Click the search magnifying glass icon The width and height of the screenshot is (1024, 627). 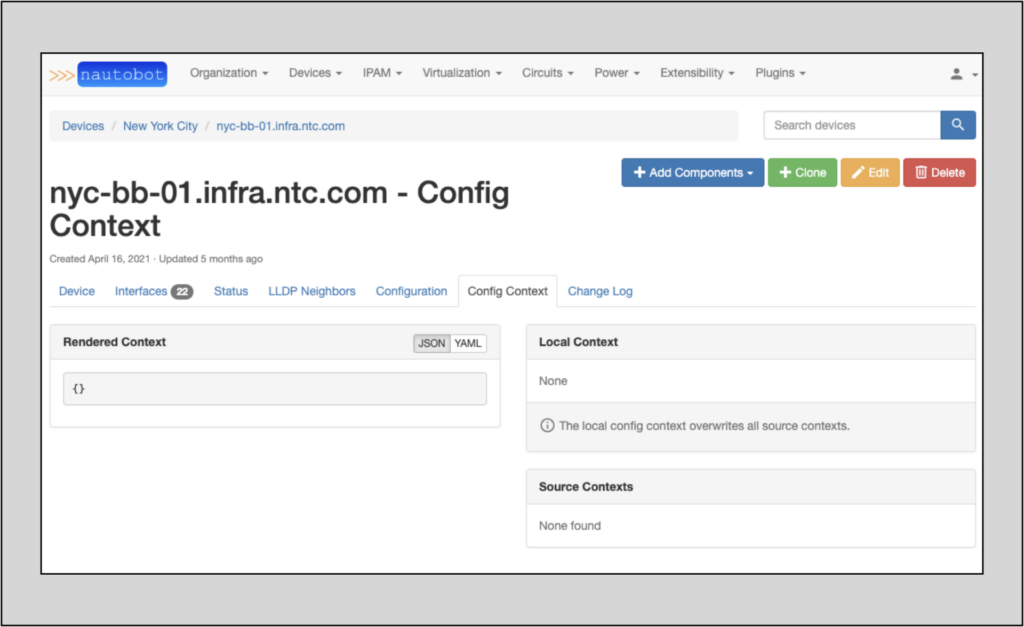[x=957, y=124]
